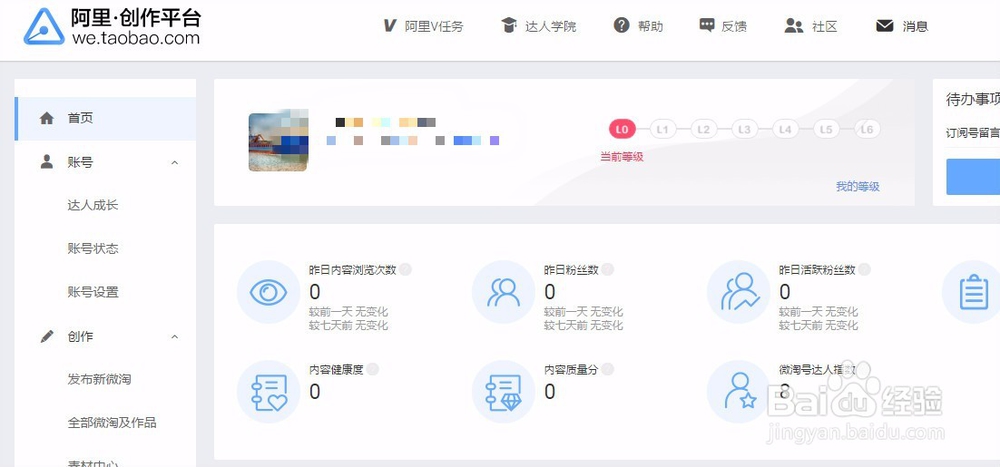Screen dimensions: 1000x467
Task: Click the eye icon for 昨日内容浏览次数
Action: click(268, 292)
